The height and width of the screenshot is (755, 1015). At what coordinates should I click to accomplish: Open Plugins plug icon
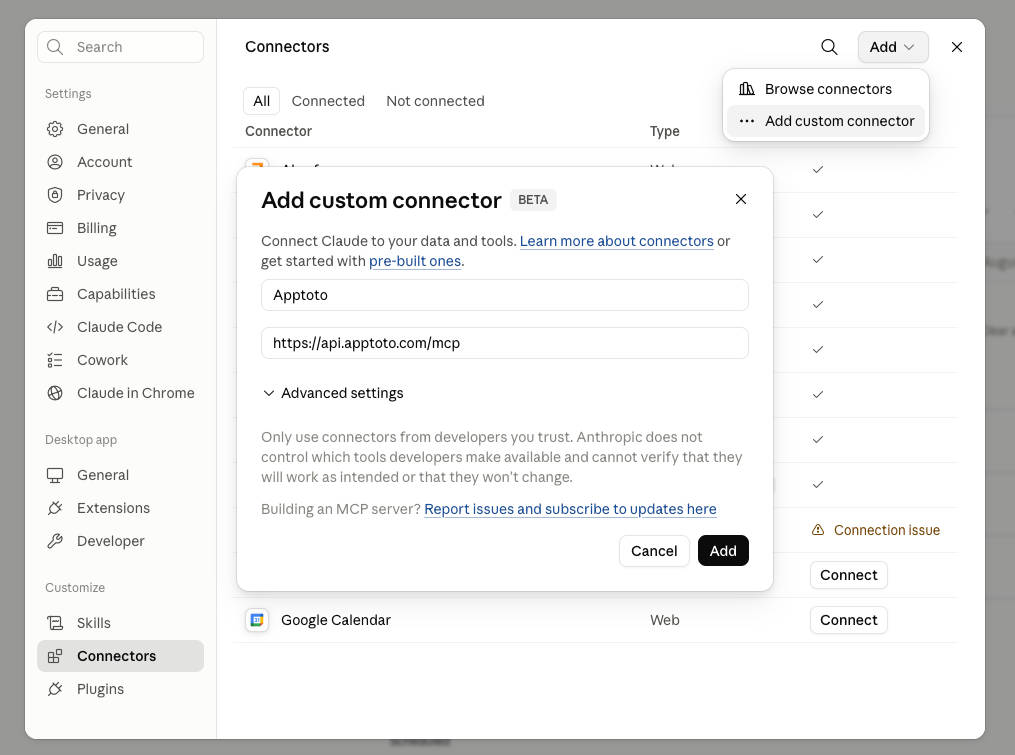tap(55, 689)
